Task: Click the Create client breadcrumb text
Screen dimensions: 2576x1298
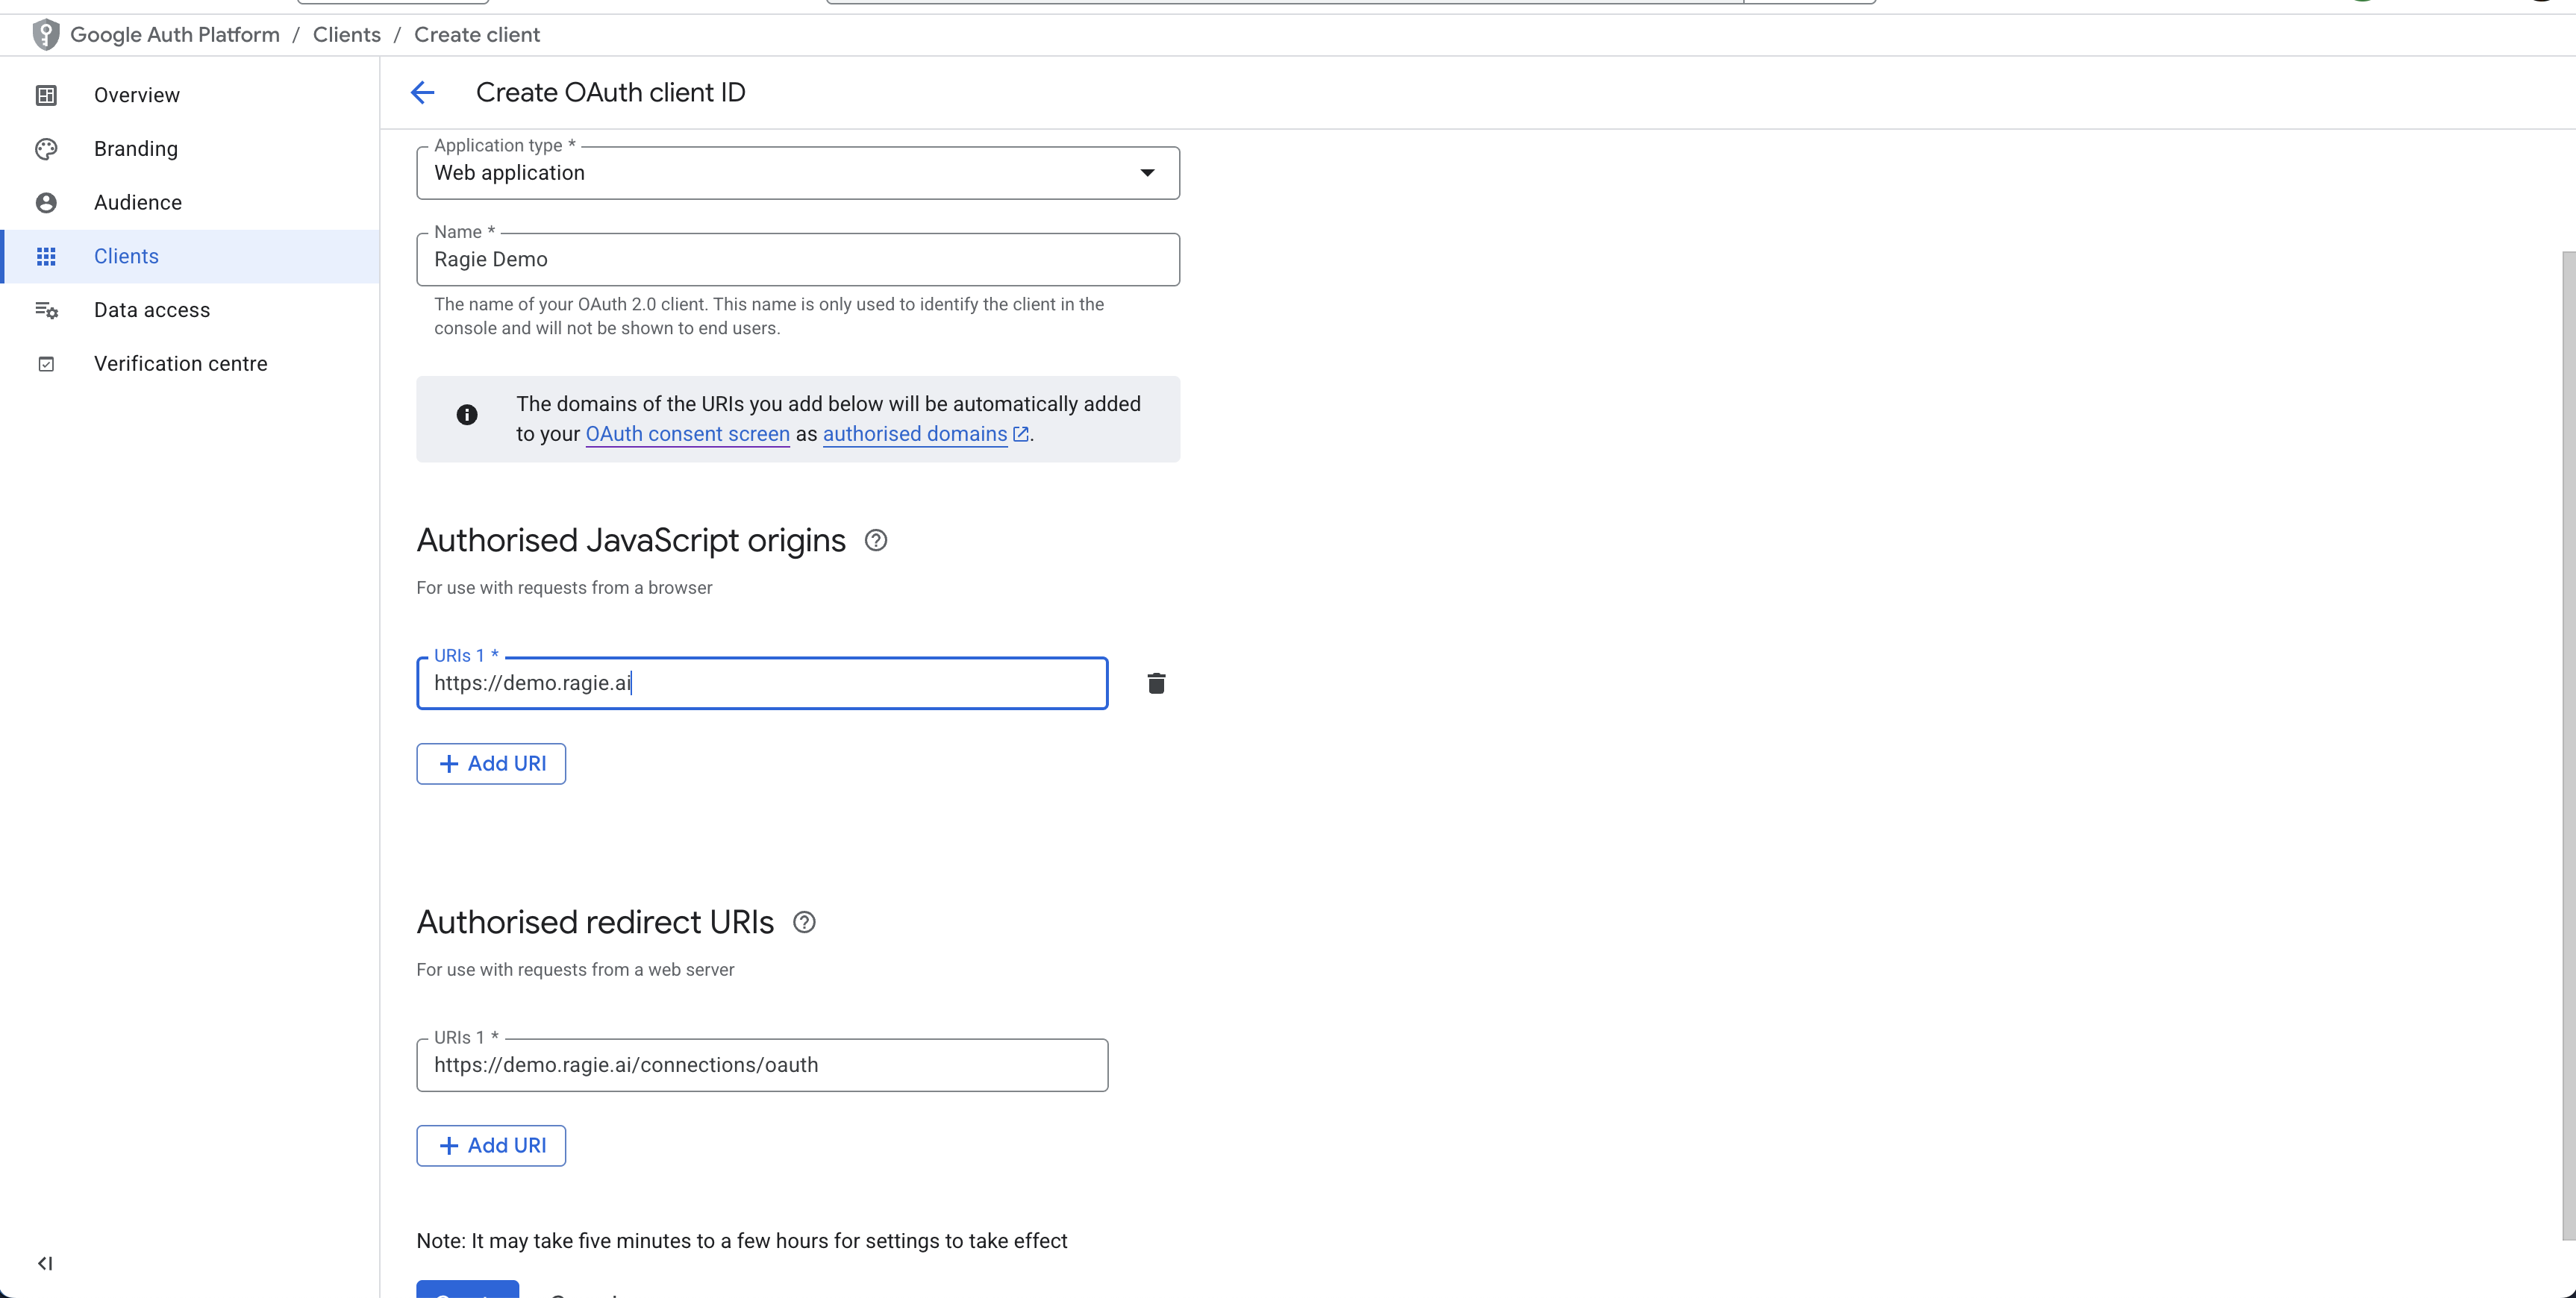Action: click(x=477, y=35)
